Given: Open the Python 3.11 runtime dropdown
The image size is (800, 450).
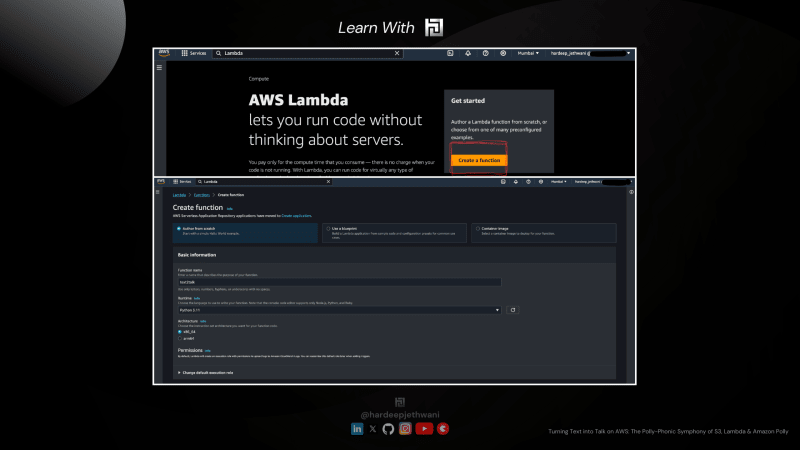Looking at the screenshot, I should 339,310.
